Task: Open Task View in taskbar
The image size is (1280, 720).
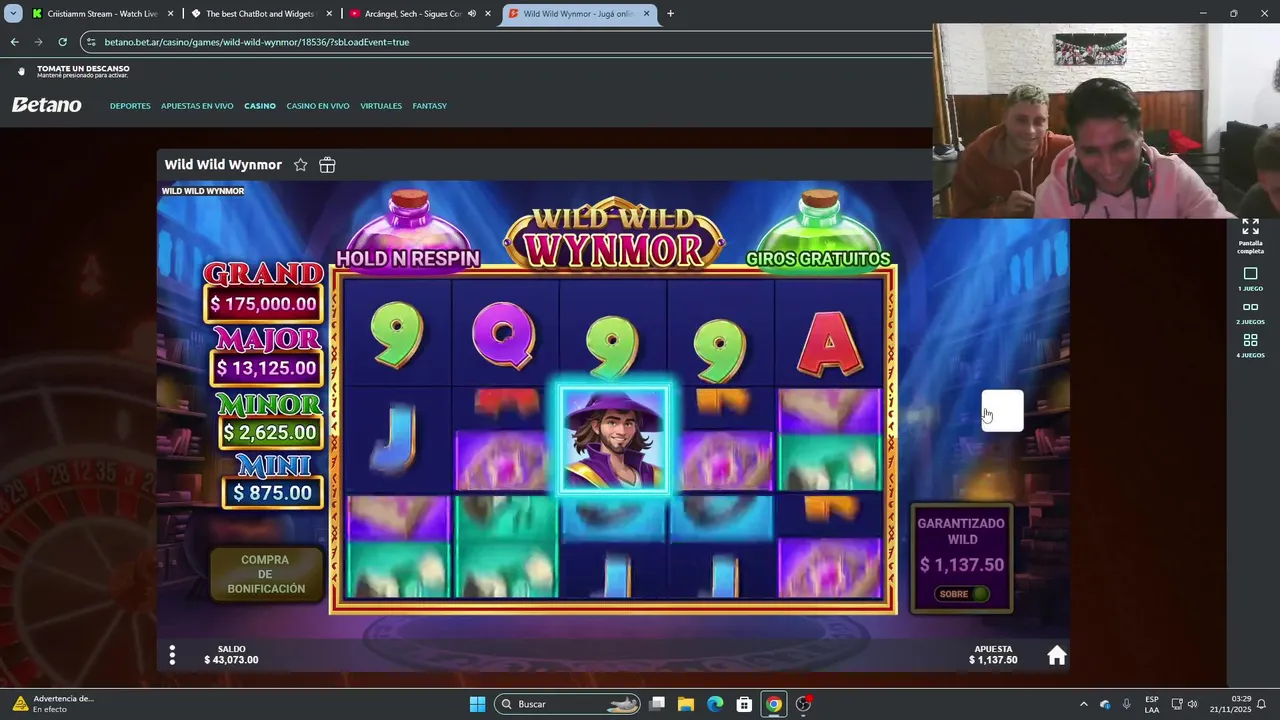Action: (x=657, y=704)
